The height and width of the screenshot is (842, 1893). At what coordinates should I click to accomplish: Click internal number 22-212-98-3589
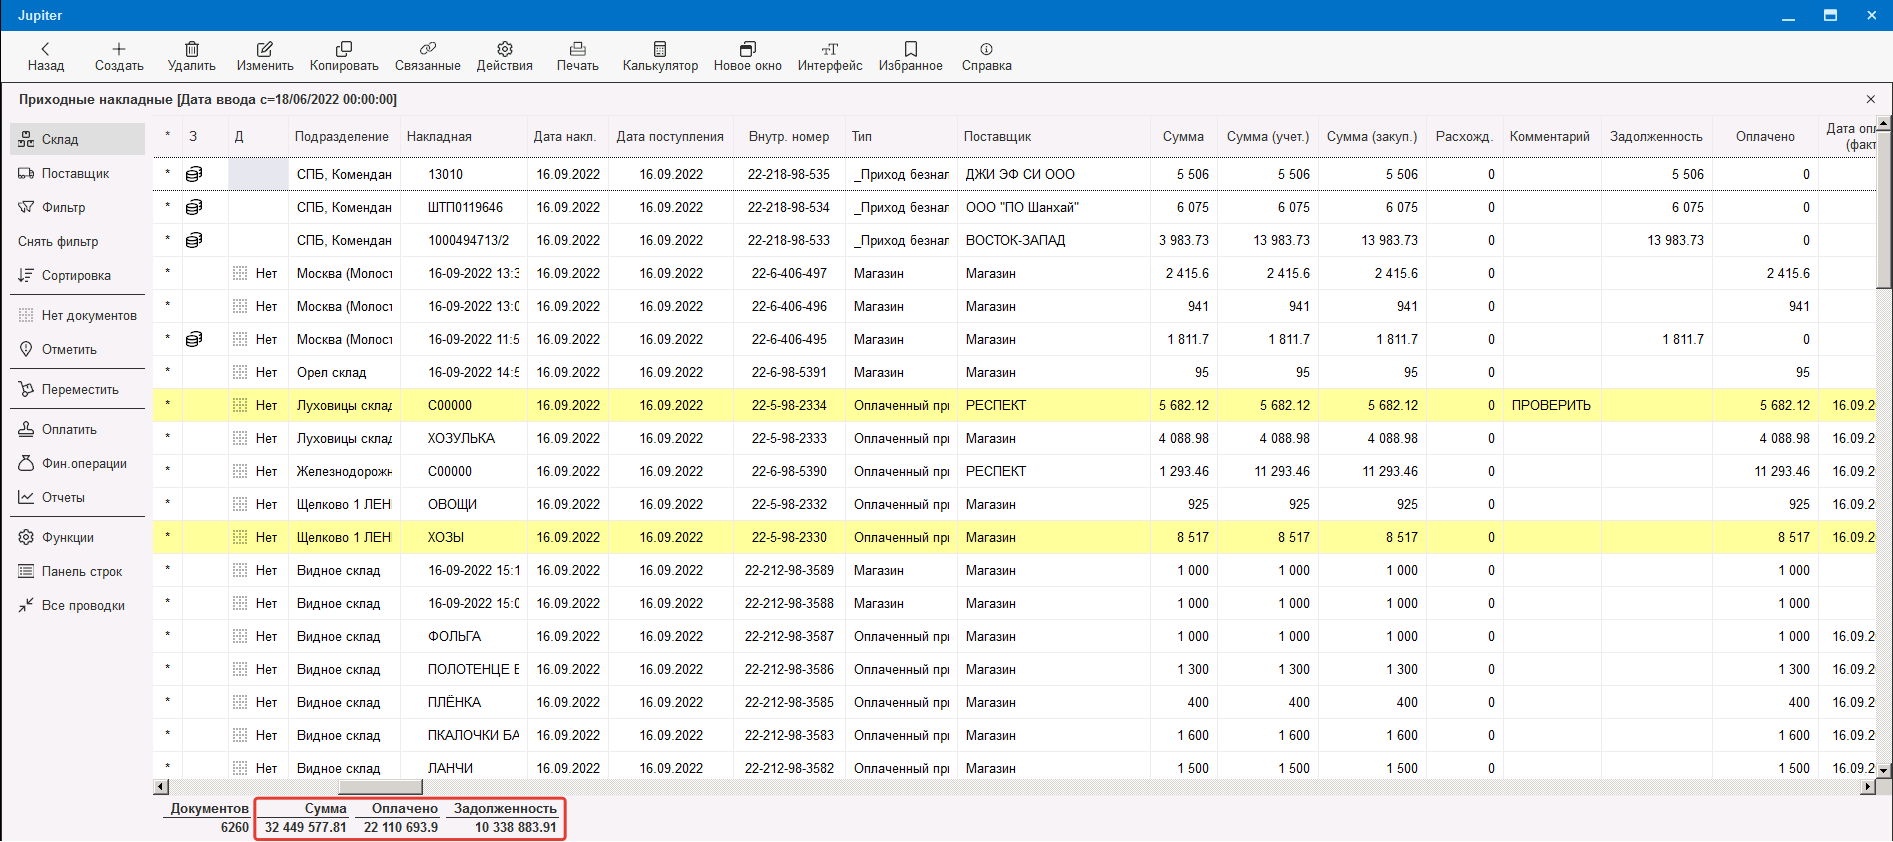tap(789, 570)
